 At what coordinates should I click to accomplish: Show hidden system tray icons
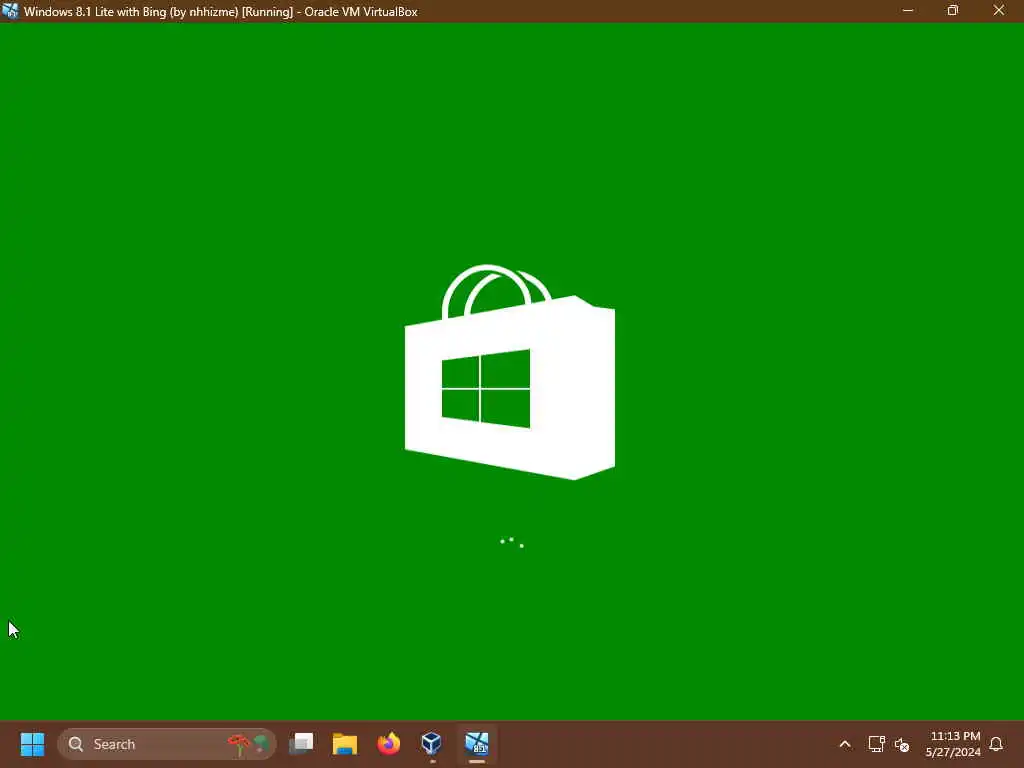(844, 744)
